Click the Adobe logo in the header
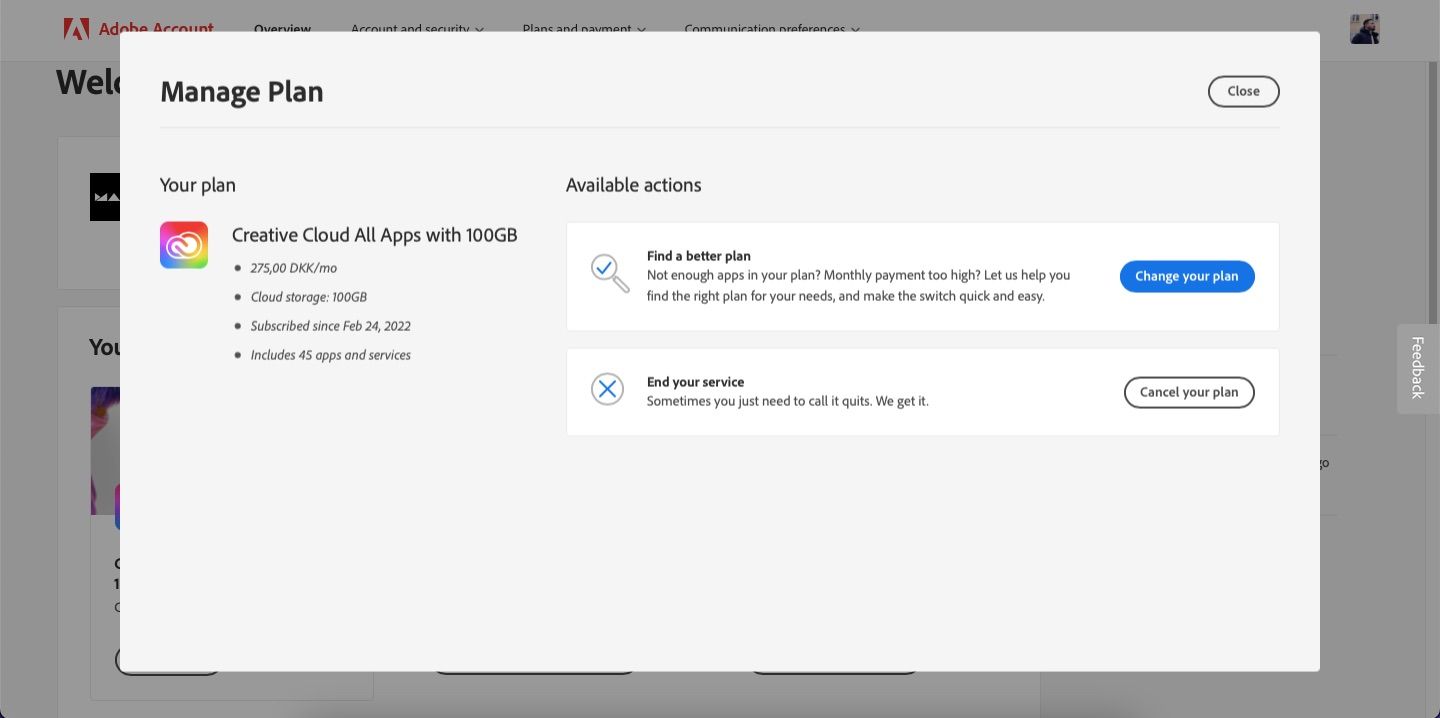Image resolution: width=1440 pixels, height=718 pixels. (x=76, y=28)
